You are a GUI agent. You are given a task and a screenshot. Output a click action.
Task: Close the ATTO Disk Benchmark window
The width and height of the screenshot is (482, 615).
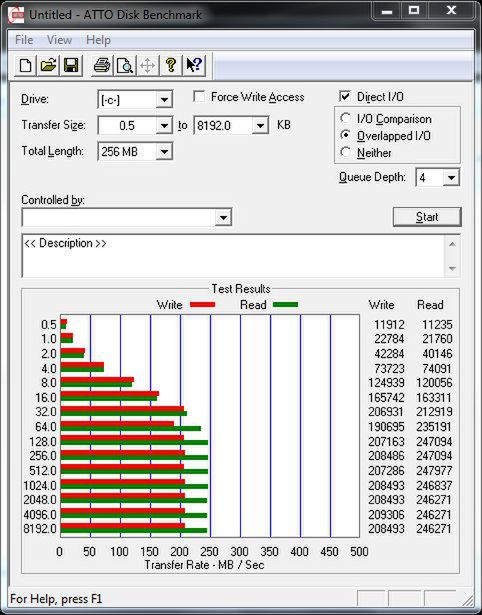click(451, 11)
